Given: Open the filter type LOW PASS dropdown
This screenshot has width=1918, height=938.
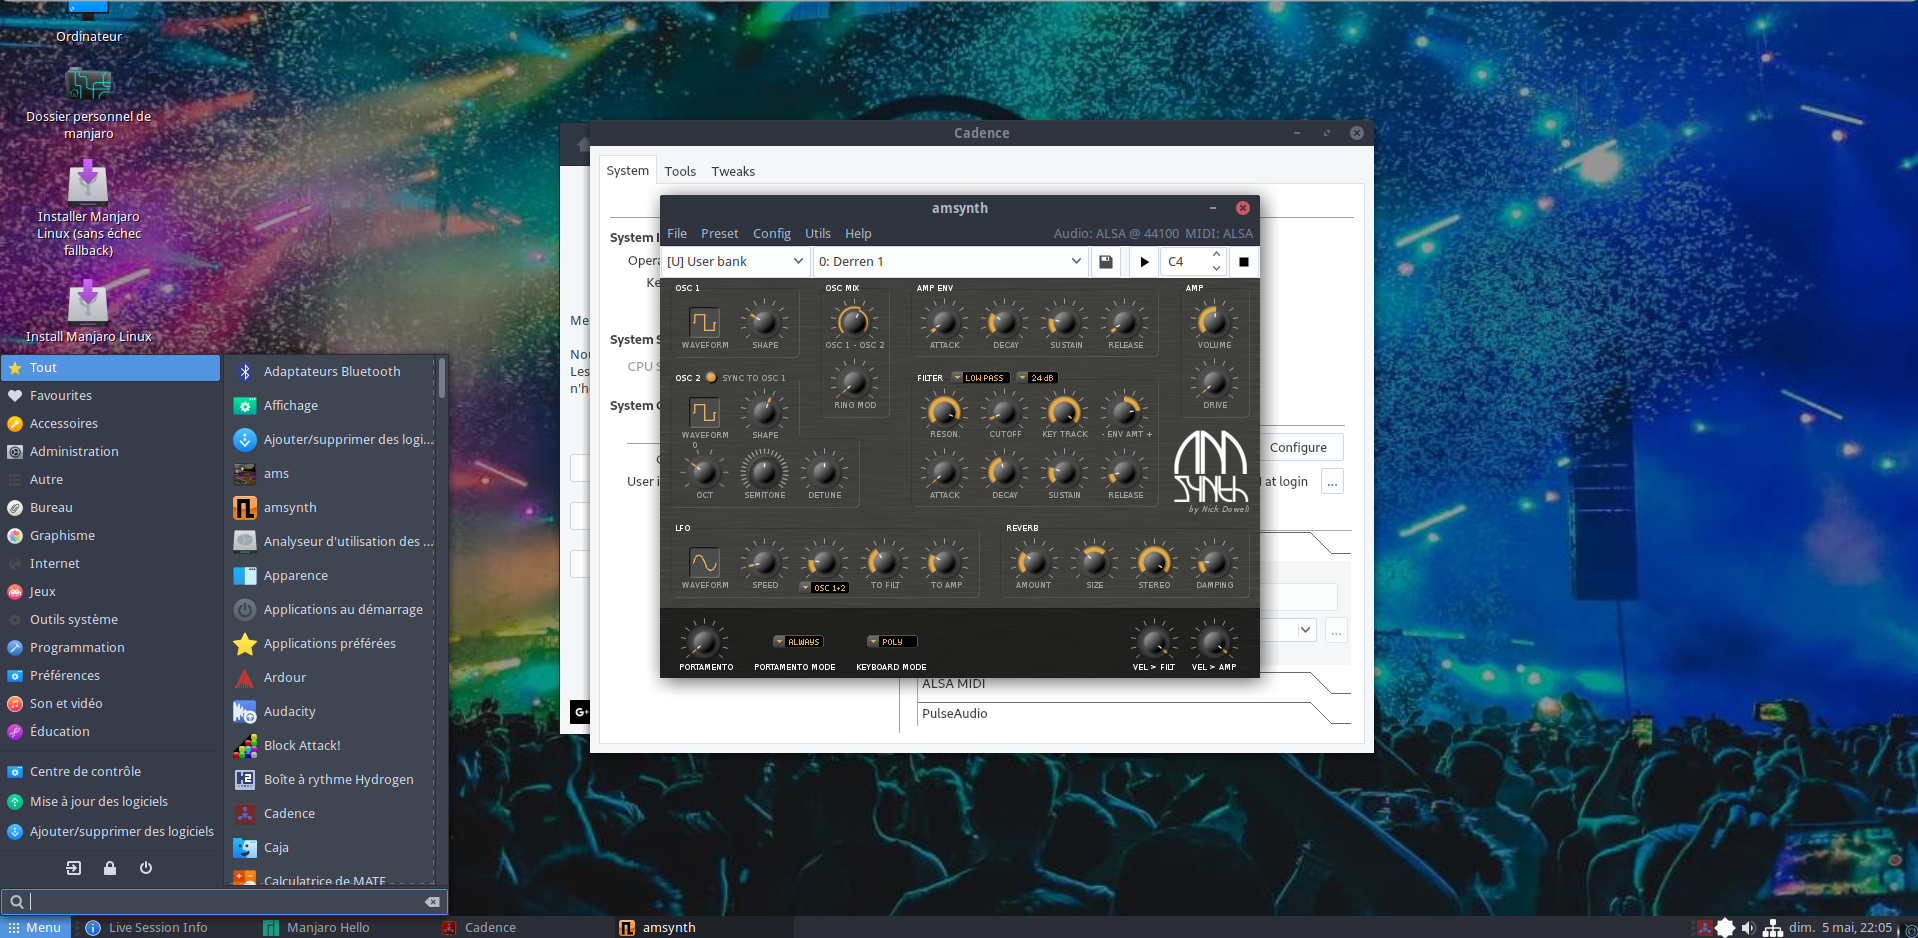Looking at the screenshot, I should tap(979, 378).
